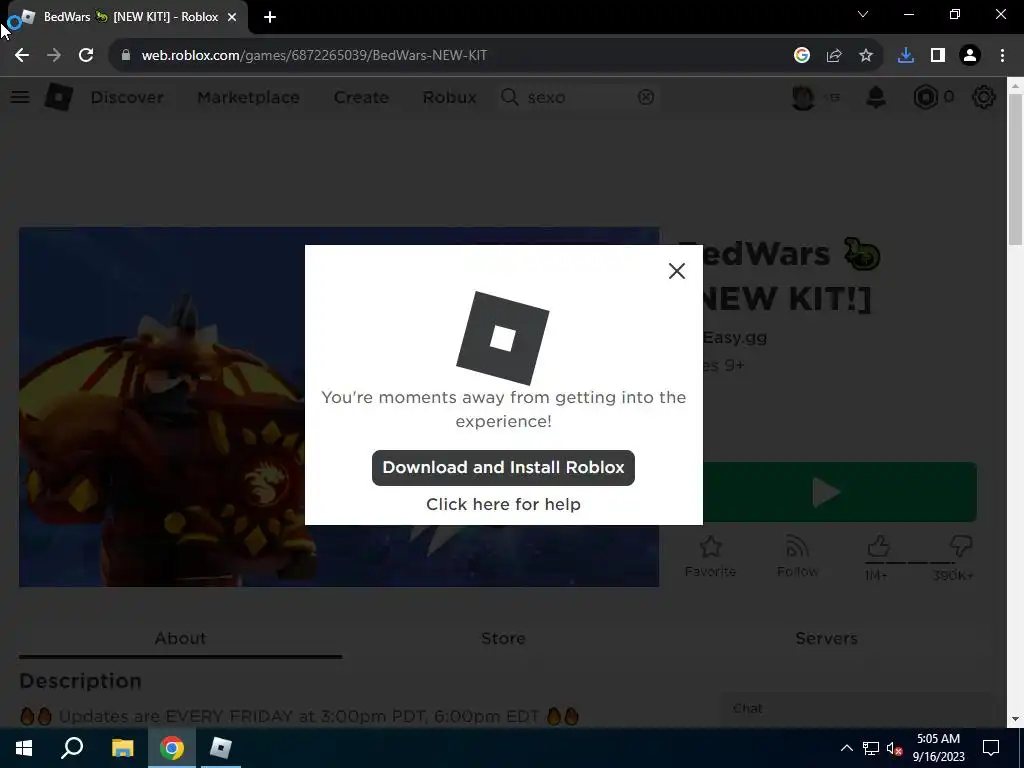Image resolution: width=1024 pixels, height=768 pixels.
Task: Favorite the BedWars experience
Action: click(x=711, y=556)
